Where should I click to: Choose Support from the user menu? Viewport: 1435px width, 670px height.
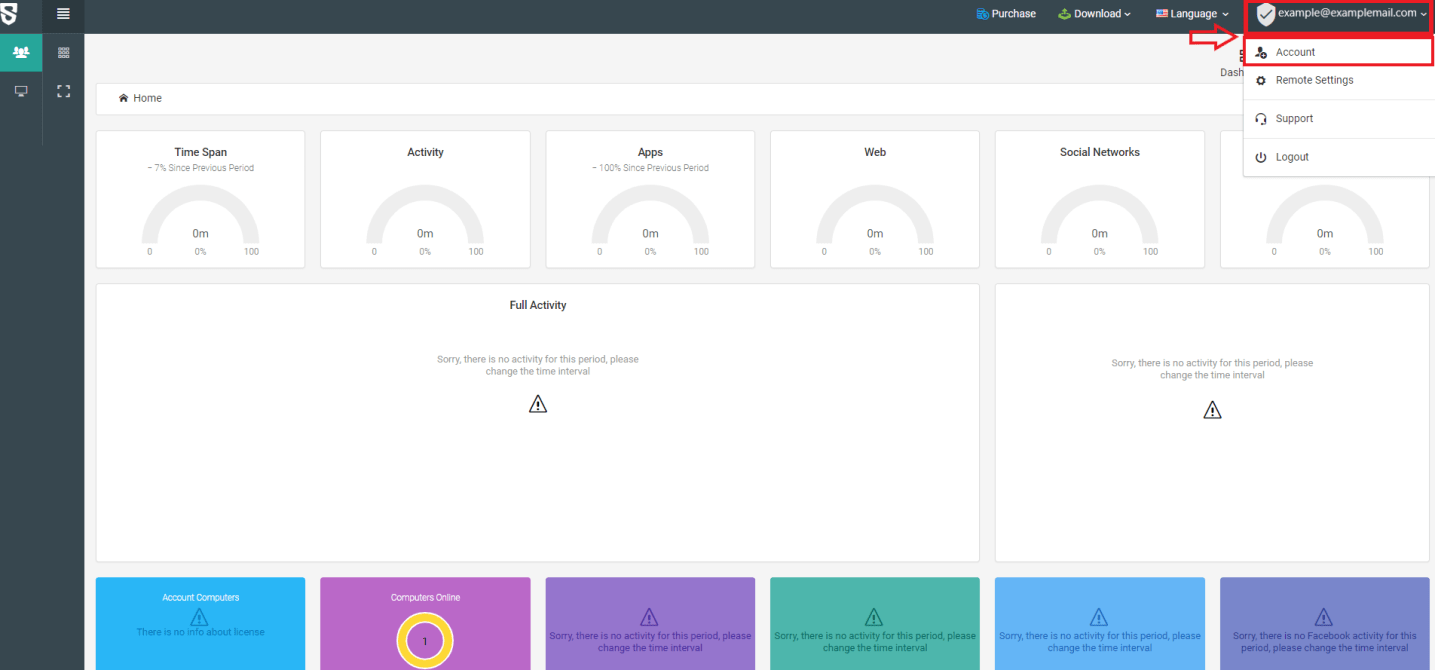click(1339, 118)
